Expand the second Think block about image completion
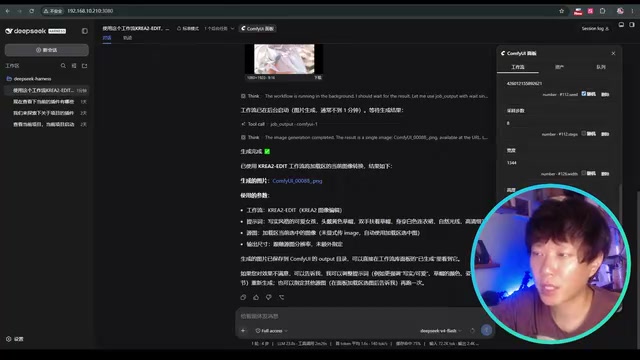 [364, 138]
